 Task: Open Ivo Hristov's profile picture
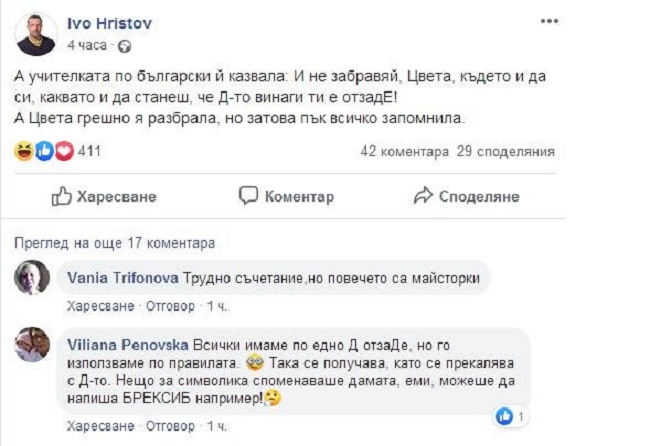click(36, 35)
